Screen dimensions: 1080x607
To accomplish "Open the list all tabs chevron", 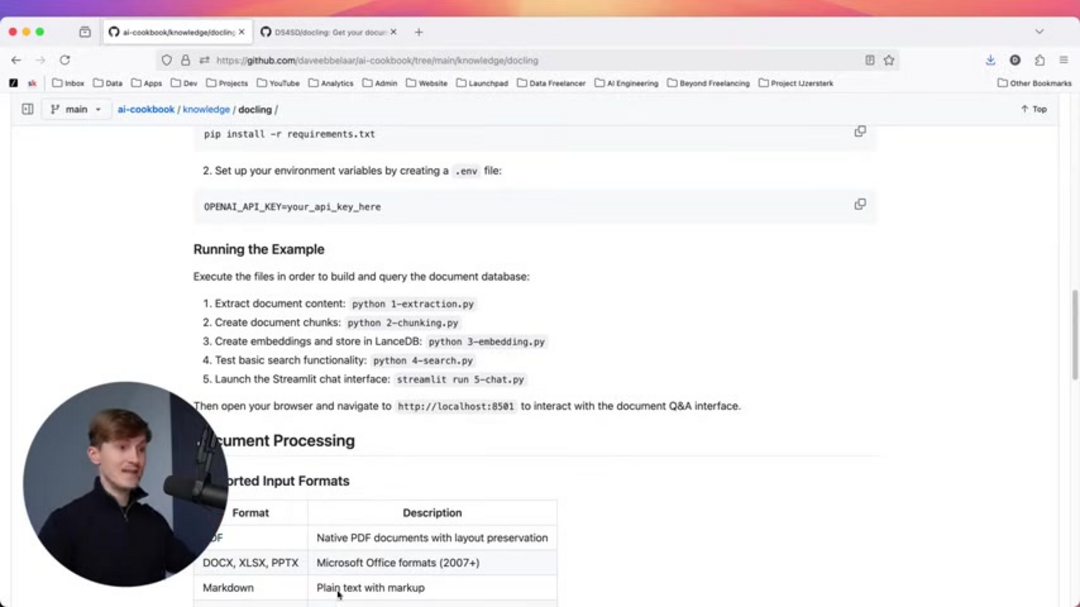I will click(x=1038, y=31).
